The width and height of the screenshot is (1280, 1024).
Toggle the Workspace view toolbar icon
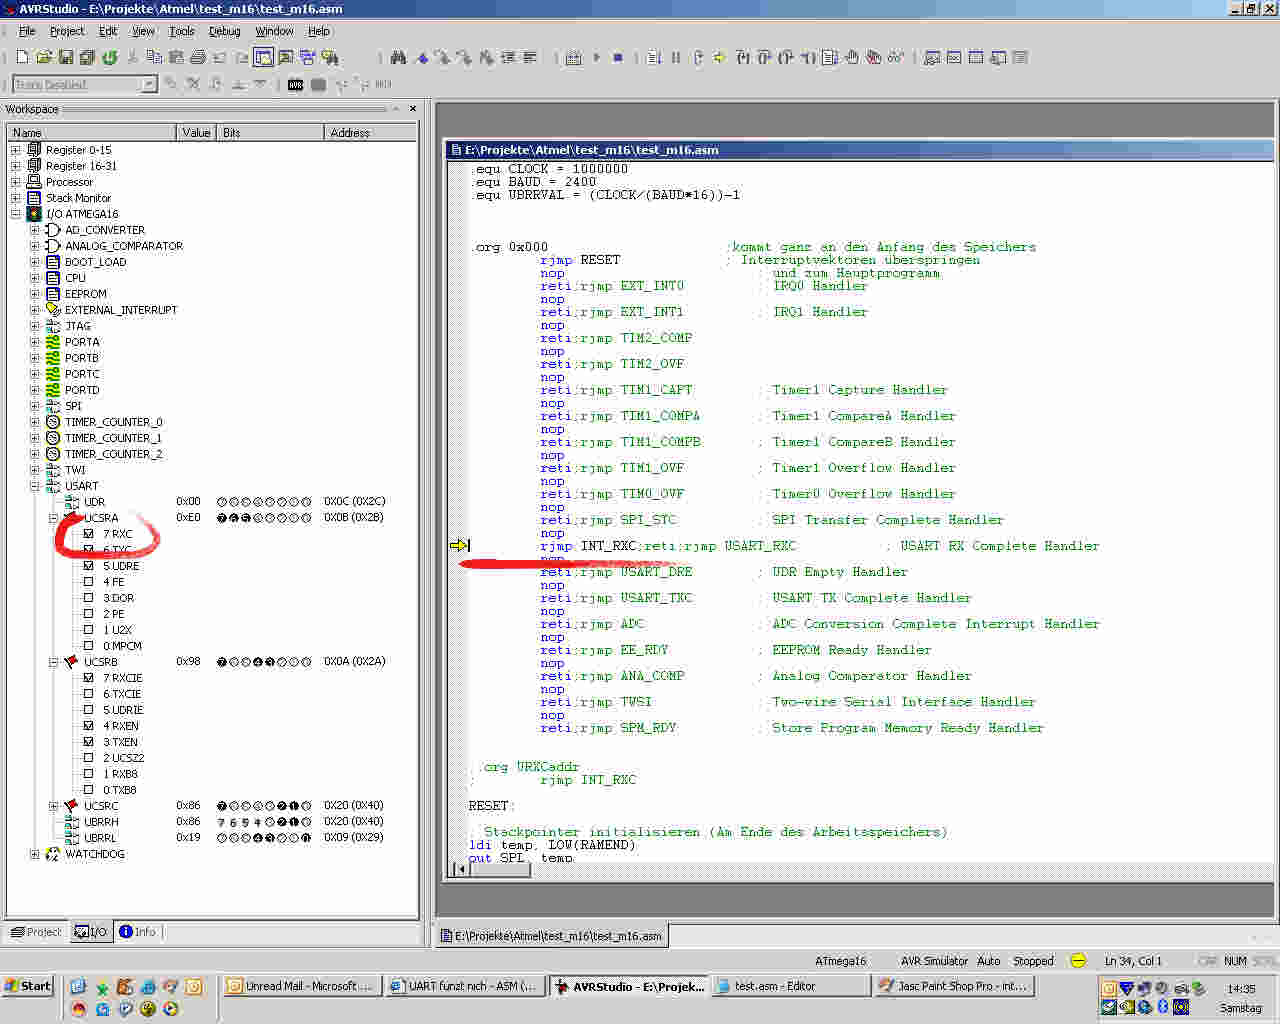[263, 58]
